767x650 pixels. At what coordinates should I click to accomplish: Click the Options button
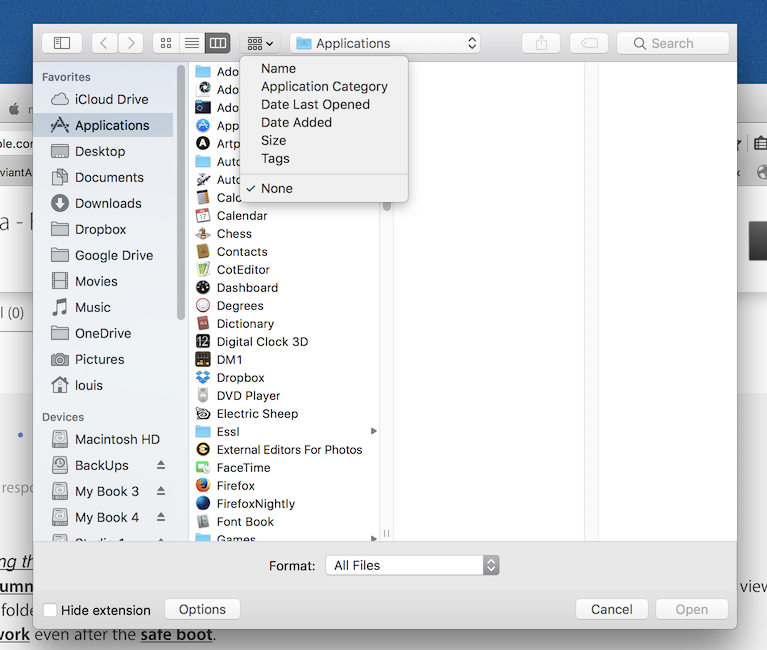(203, 609)
